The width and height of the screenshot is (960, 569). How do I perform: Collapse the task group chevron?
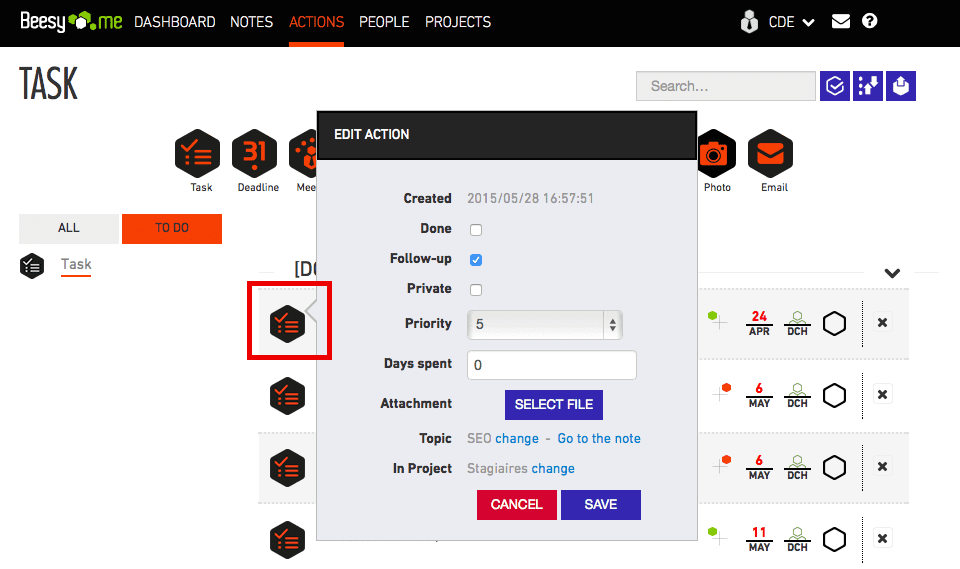pos(892,273)
